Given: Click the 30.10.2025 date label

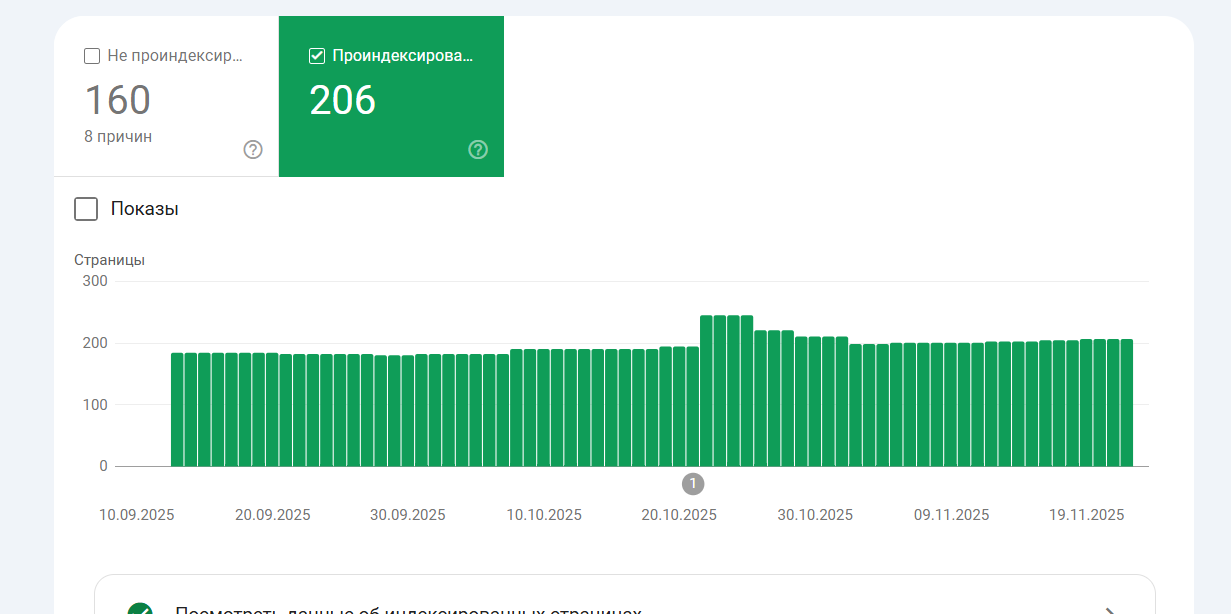Looking at the screenshot, I should [x=815, y=515].
